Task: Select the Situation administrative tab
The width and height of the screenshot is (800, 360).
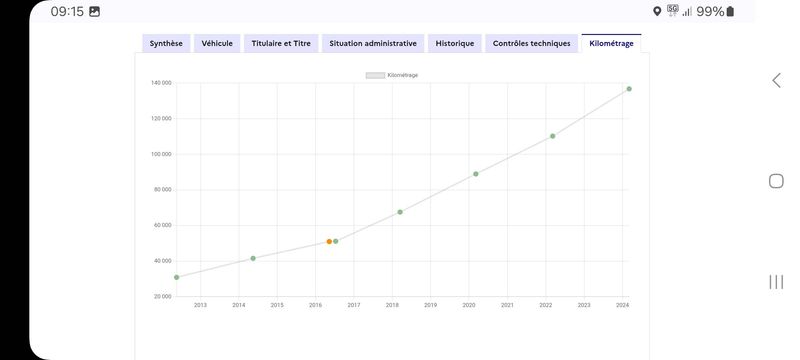Action: click(373, 43)
